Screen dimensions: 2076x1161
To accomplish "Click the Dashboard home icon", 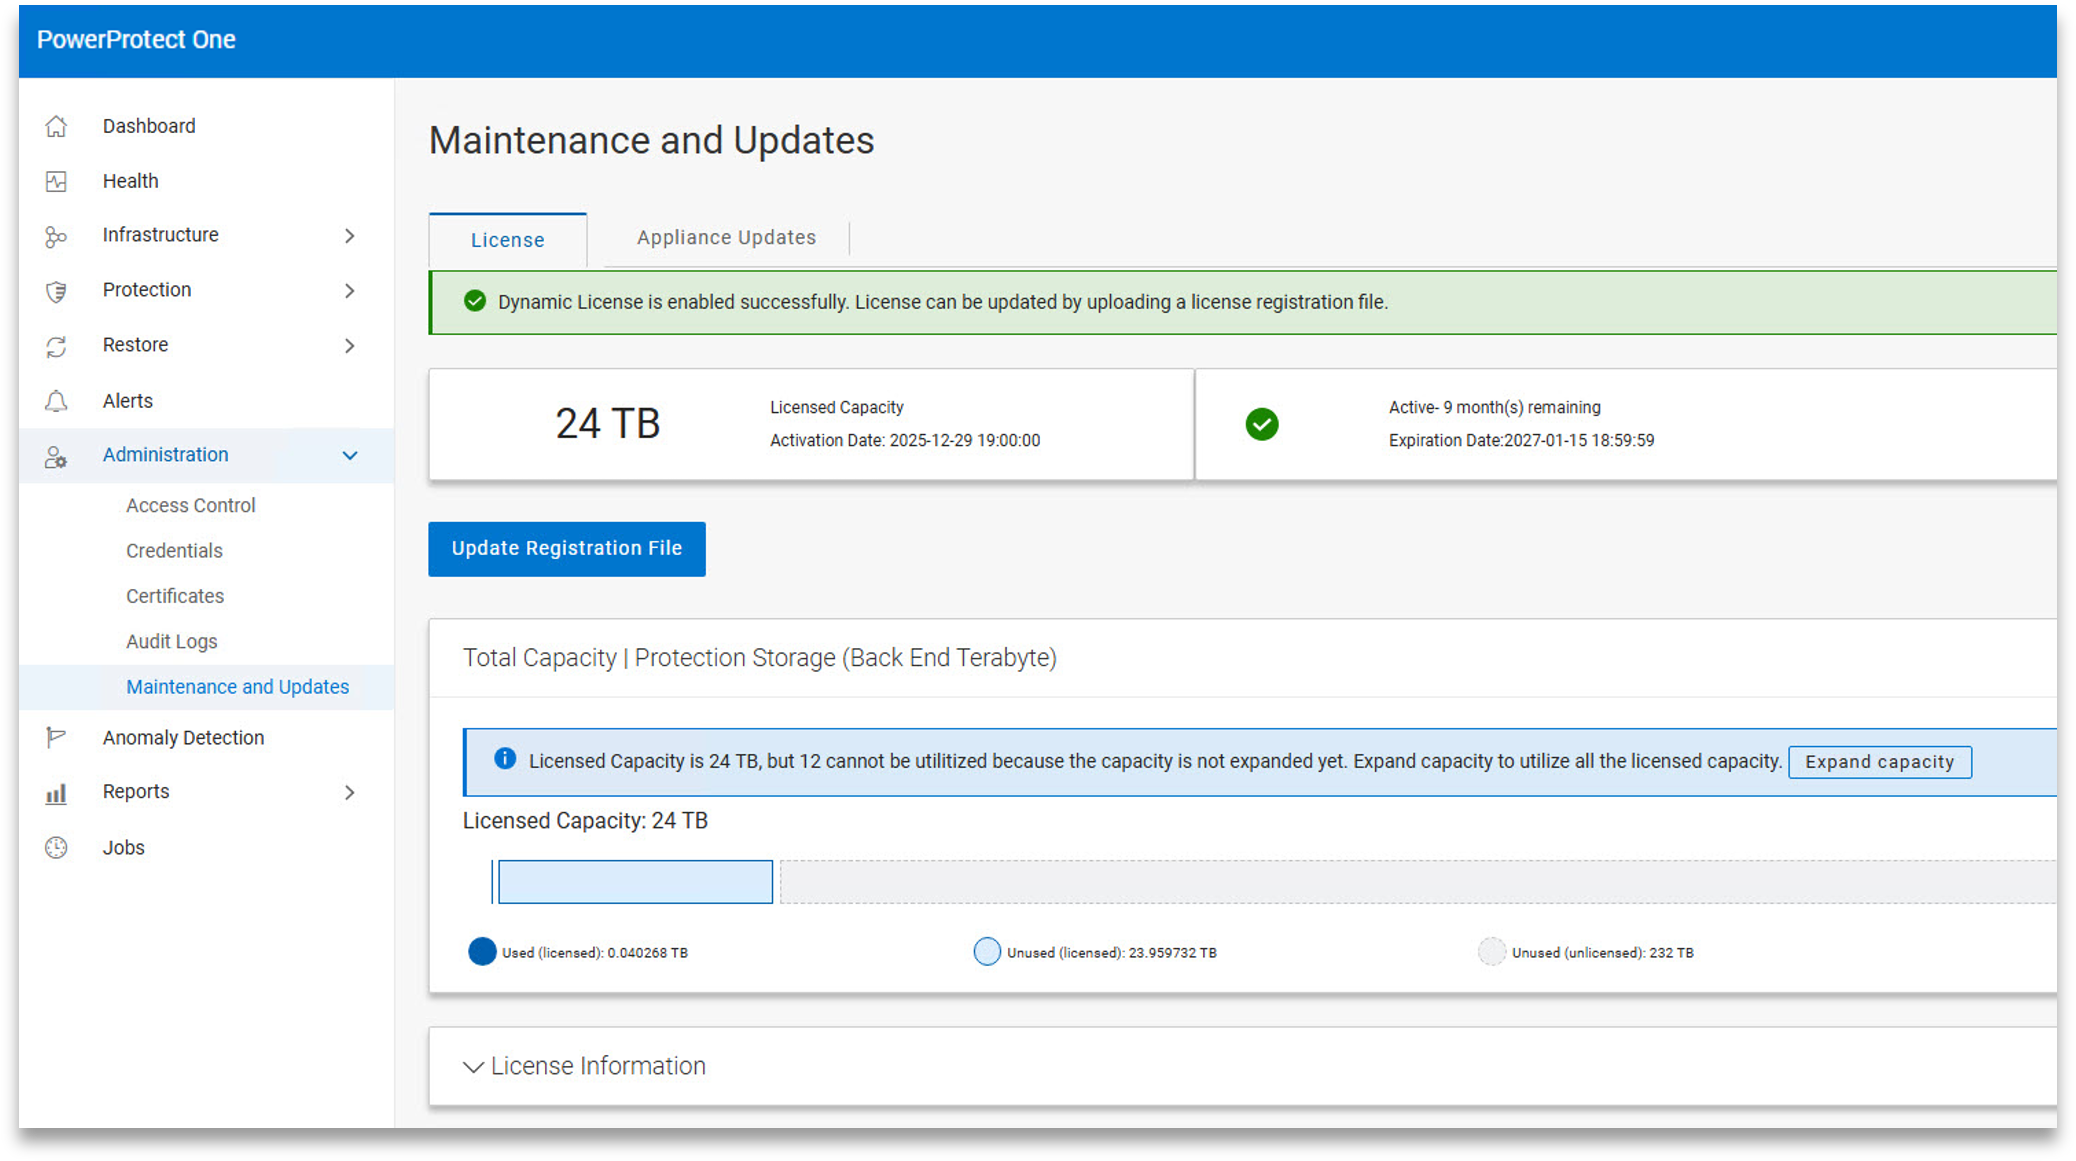I will coord(56,126).
